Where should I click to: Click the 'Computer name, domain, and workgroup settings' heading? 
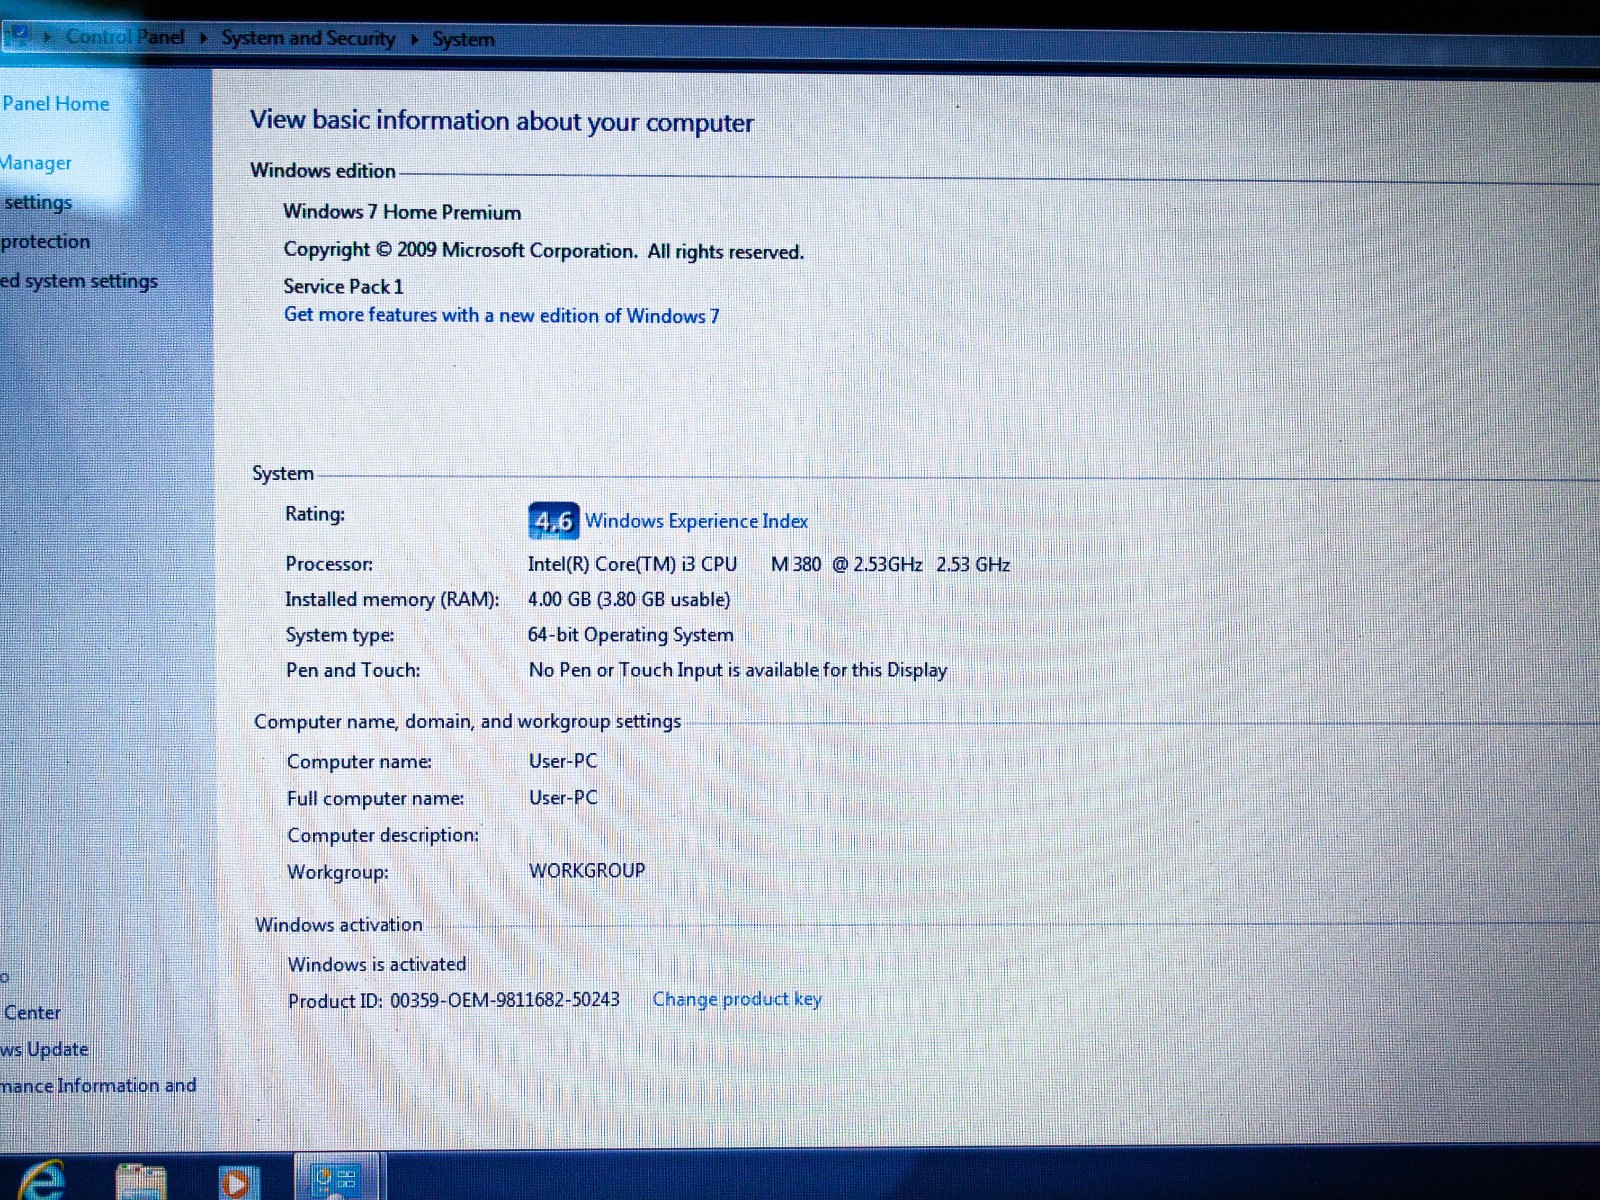click(x=467, y=721)
